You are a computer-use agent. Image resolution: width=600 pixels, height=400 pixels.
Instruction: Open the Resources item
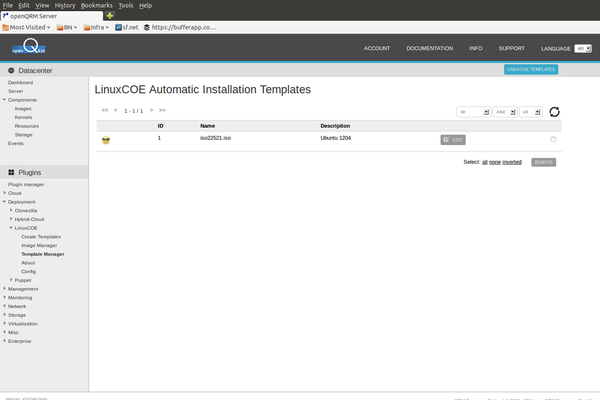(x=27, y=126)
